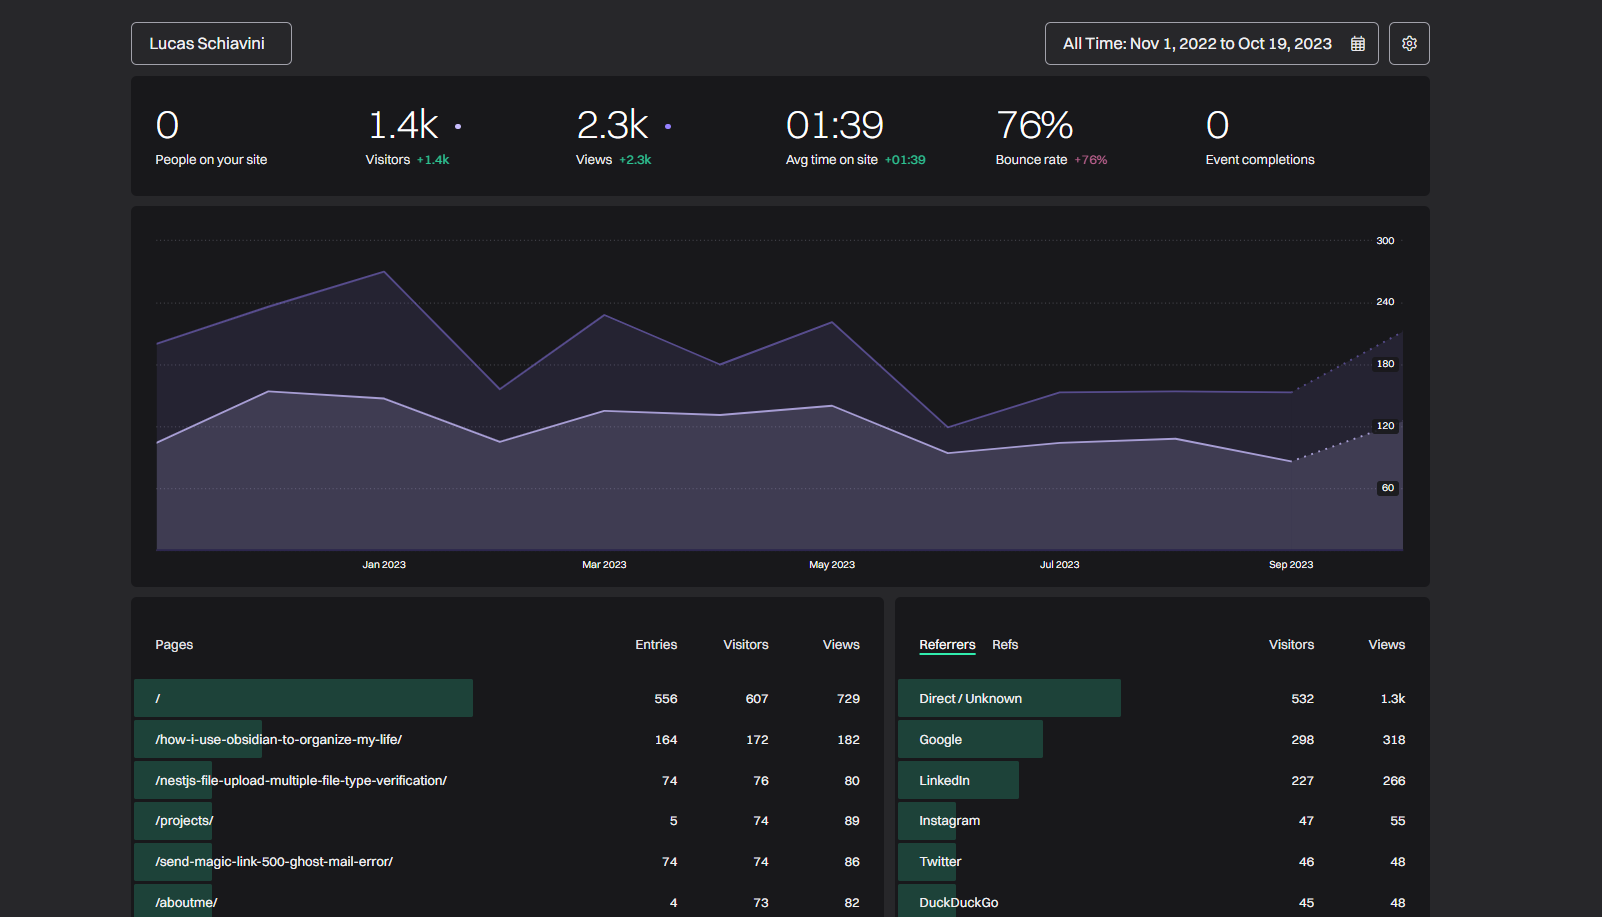Open the All Time date range picker
1602x917 pixels.
click(1196, 44)
